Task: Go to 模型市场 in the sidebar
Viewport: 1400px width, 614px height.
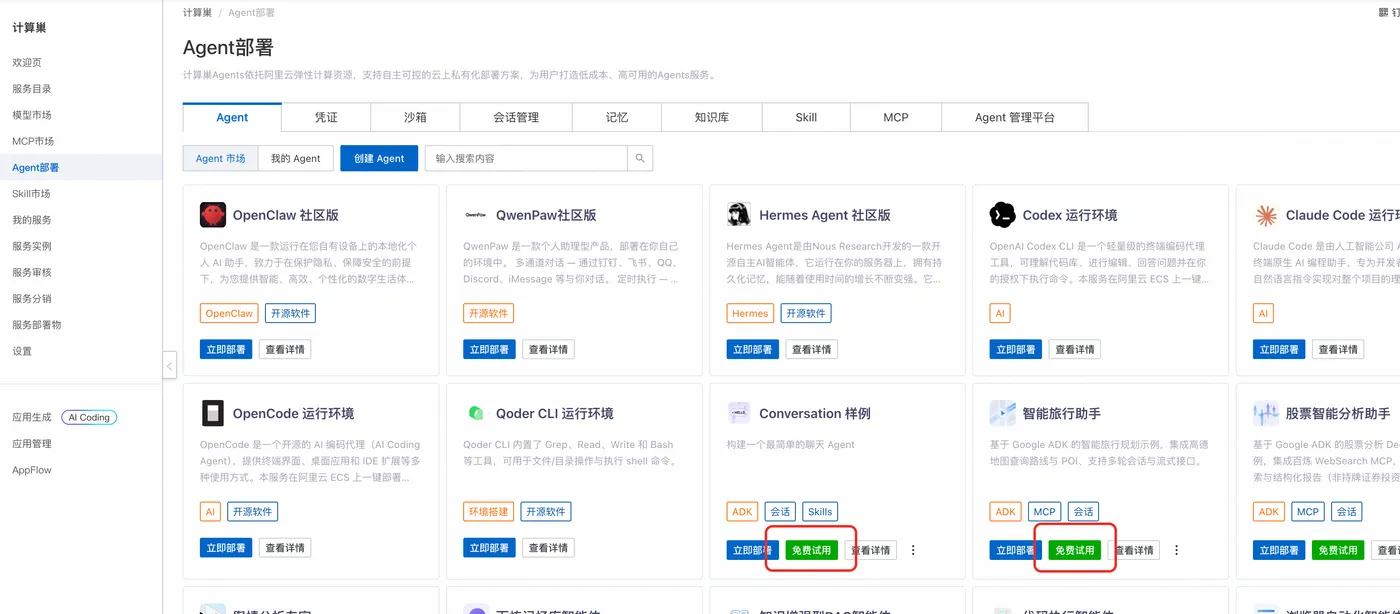Action: pos(32,115)
